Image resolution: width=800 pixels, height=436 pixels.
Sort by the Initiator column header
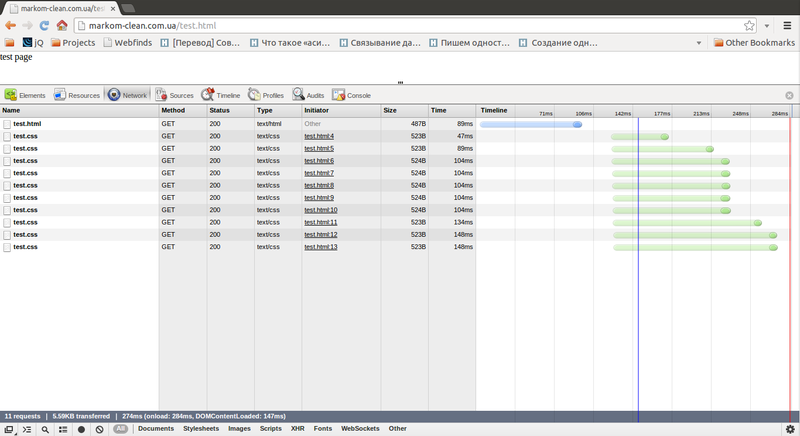tap(341, 110)
